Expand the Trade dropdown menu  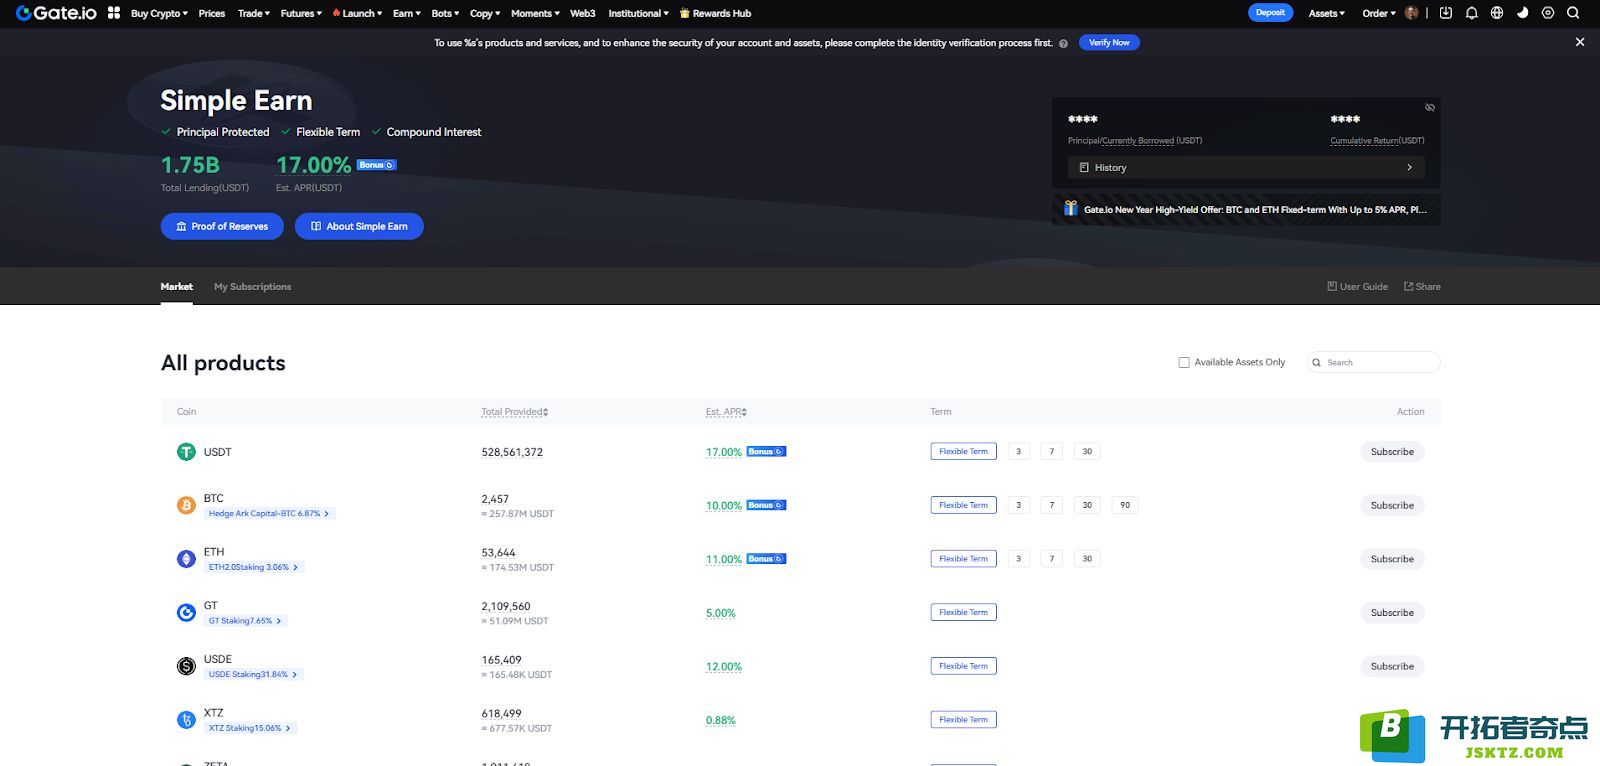(x=253, y=13)
